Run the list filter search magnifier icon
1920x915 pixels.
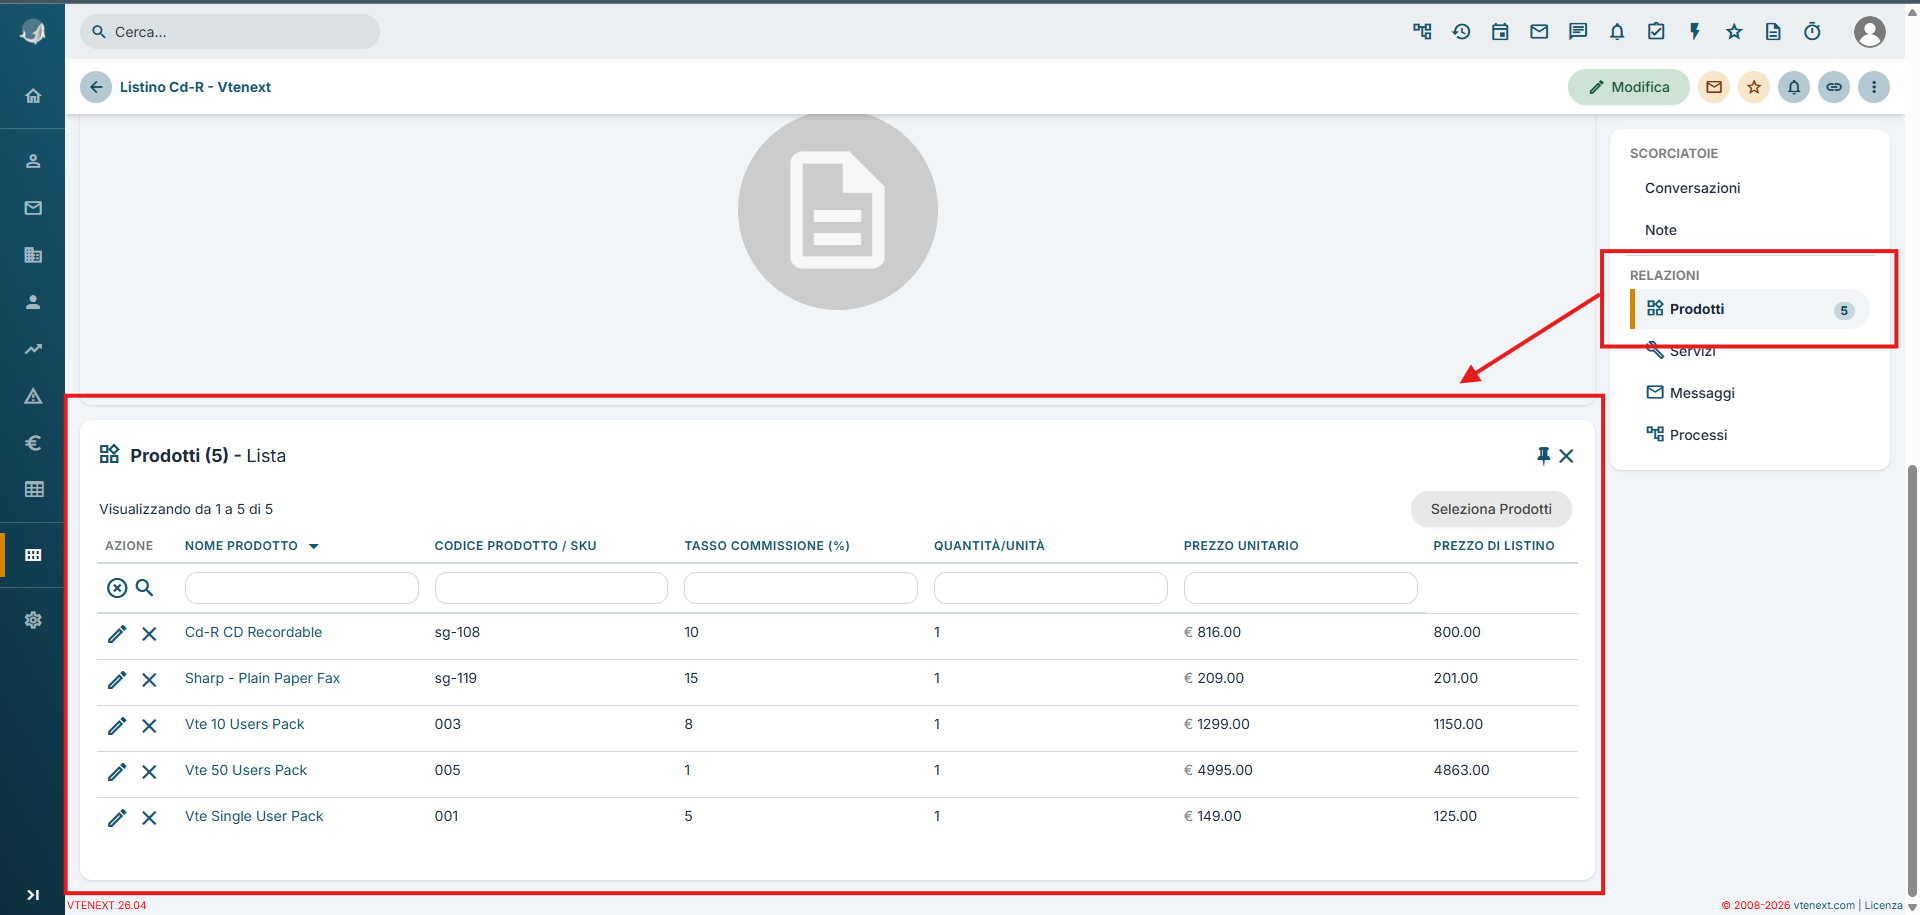(x=144, y=588)
